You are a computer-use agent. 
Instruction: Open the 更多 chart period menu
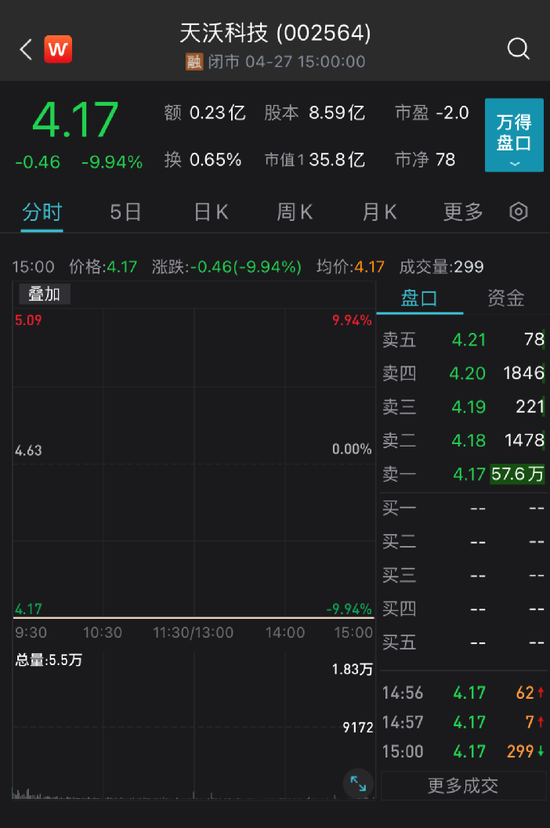(463, 212)
